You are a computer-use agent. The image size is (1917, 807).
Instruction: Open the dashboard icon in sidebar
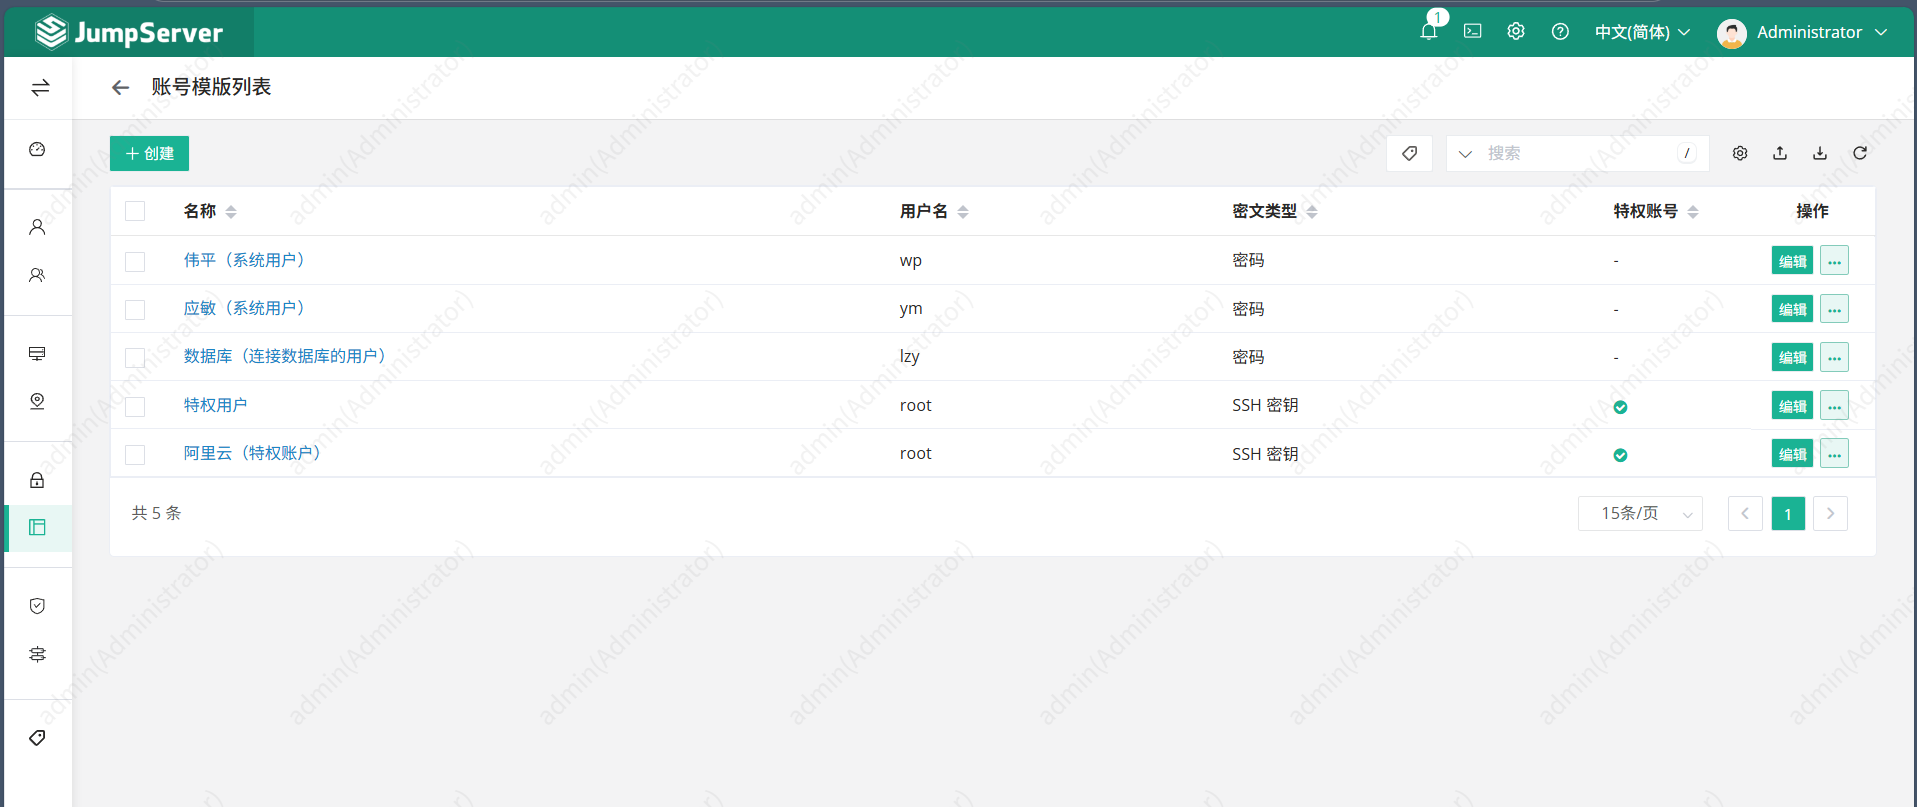(x=37, y=150)
